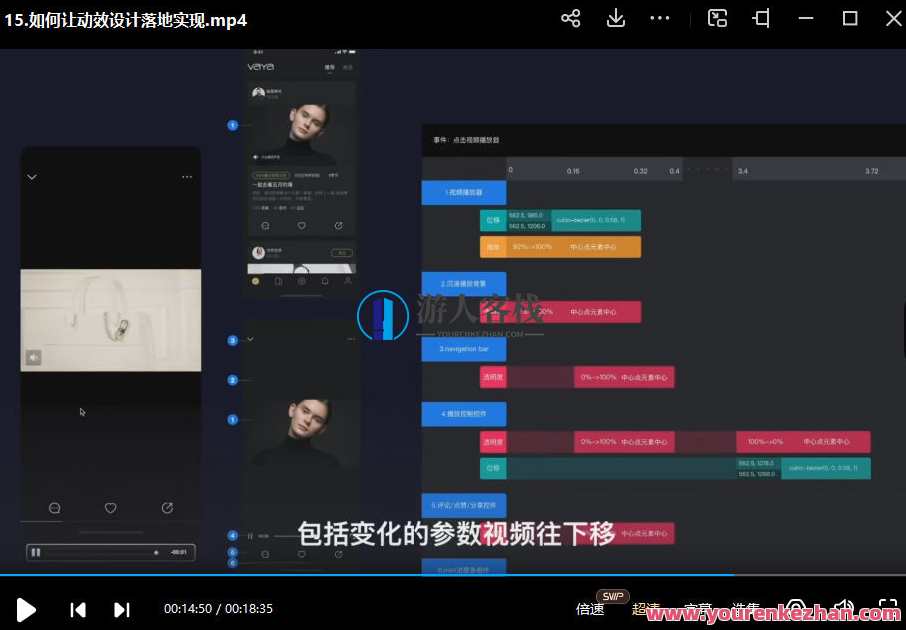
Task: Open the 选集 episode list
Action: pyautogui.click(x=745, y=608)
